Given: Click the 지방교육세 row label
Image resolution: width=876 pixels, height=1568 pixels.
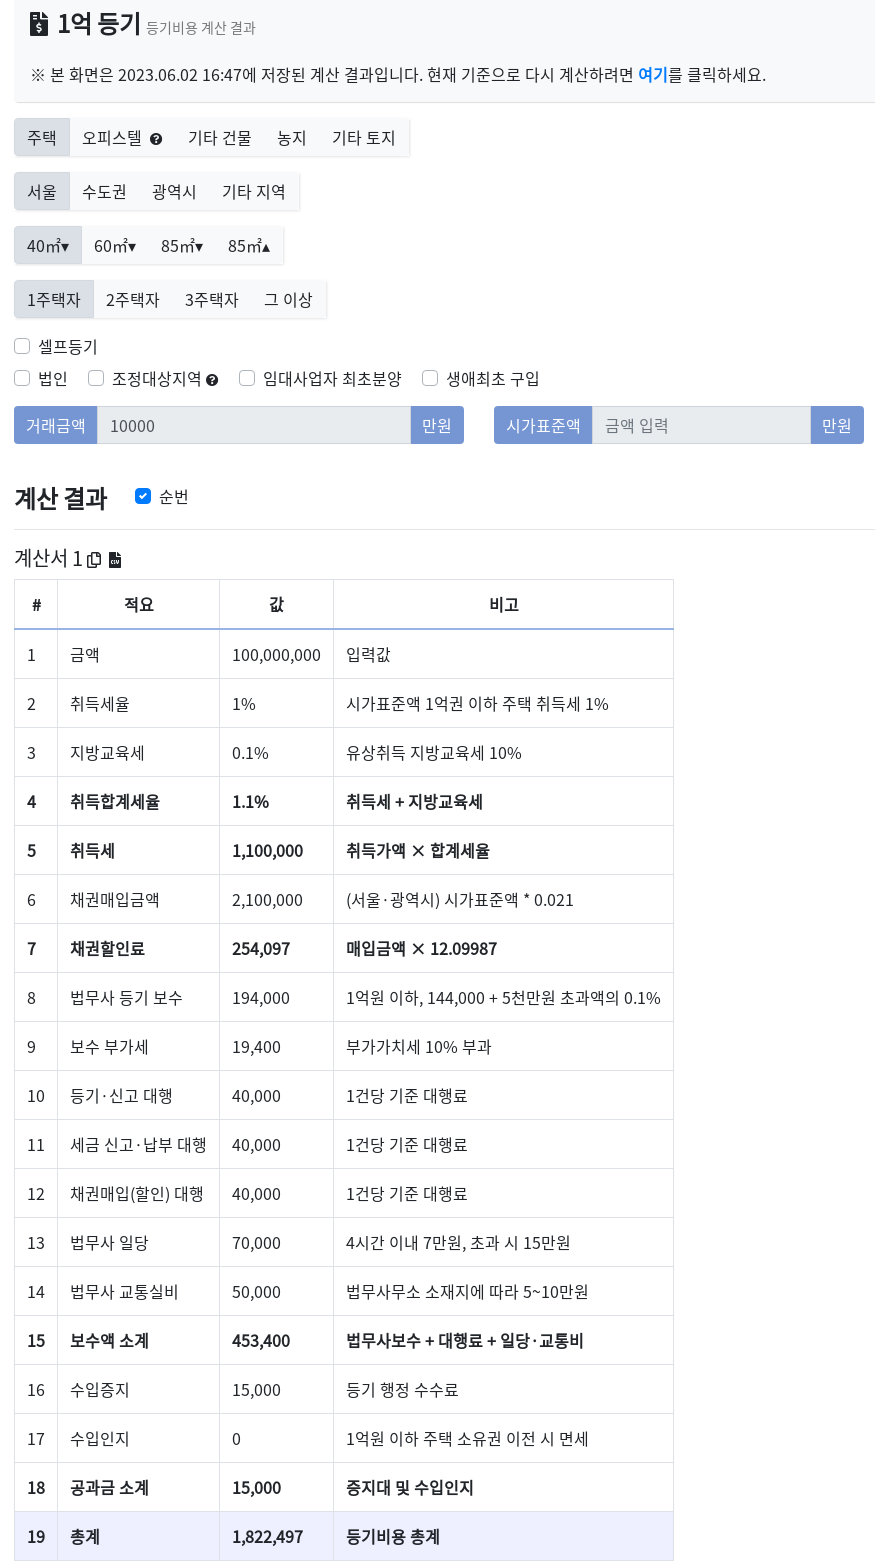Looking at the screenshot, I should pyautogui.click(x=107, y=753).
